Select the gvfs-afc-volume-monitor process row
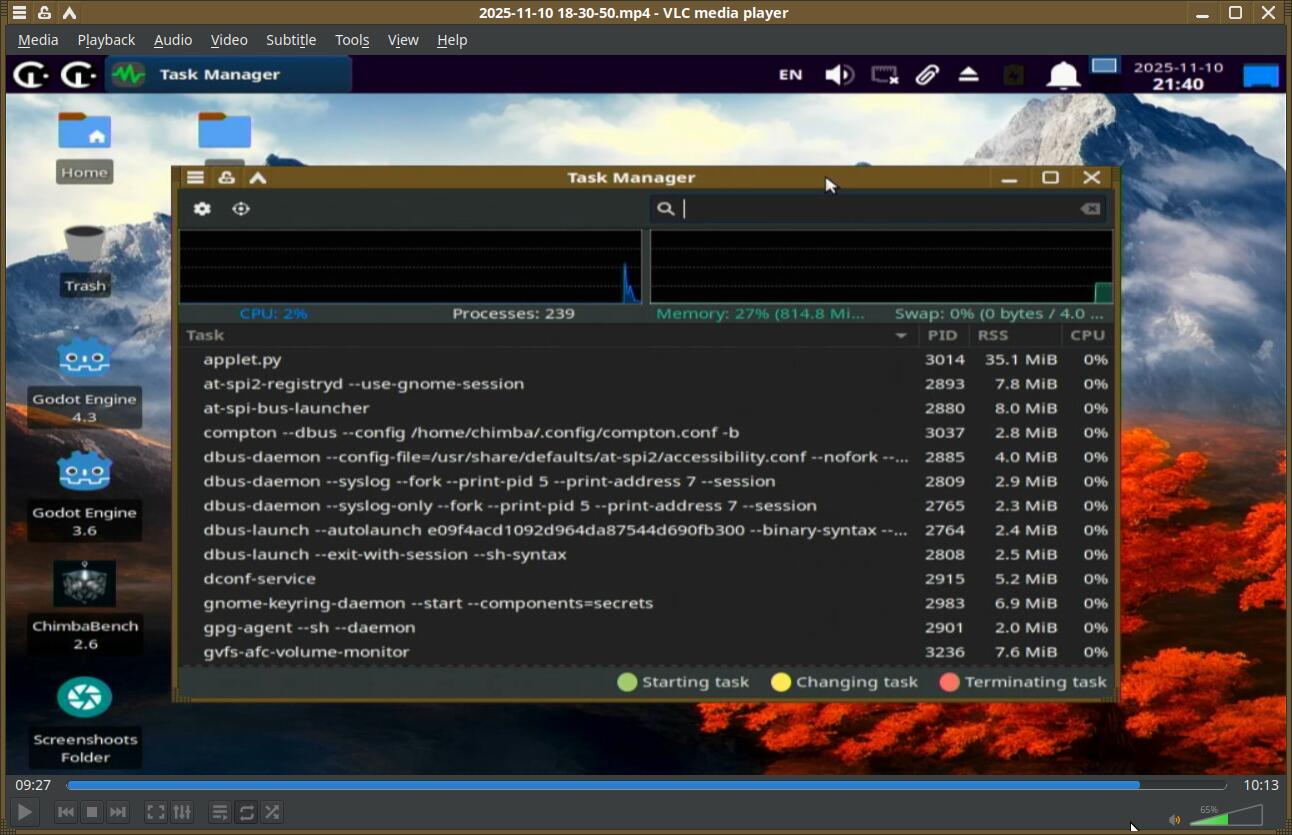This screenshot has width=1292, height=835. (x=646, y=651)
